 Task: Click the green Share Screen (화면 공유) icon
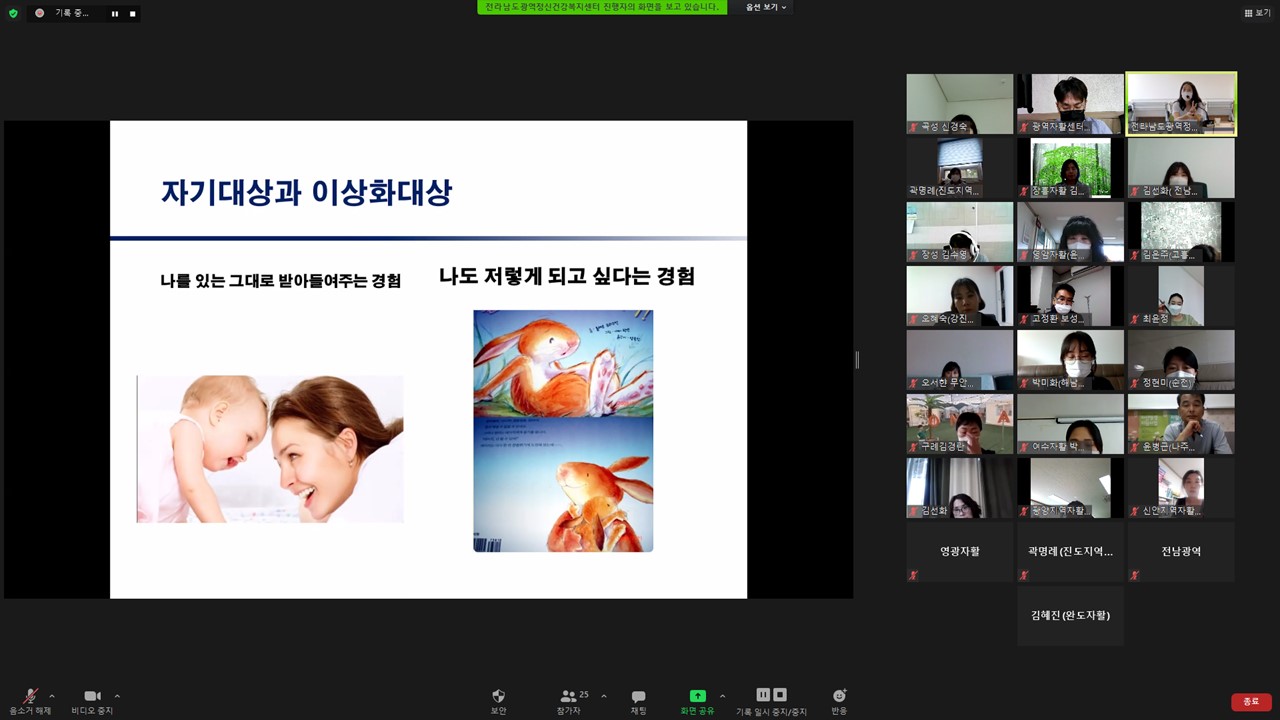(697, 696)
